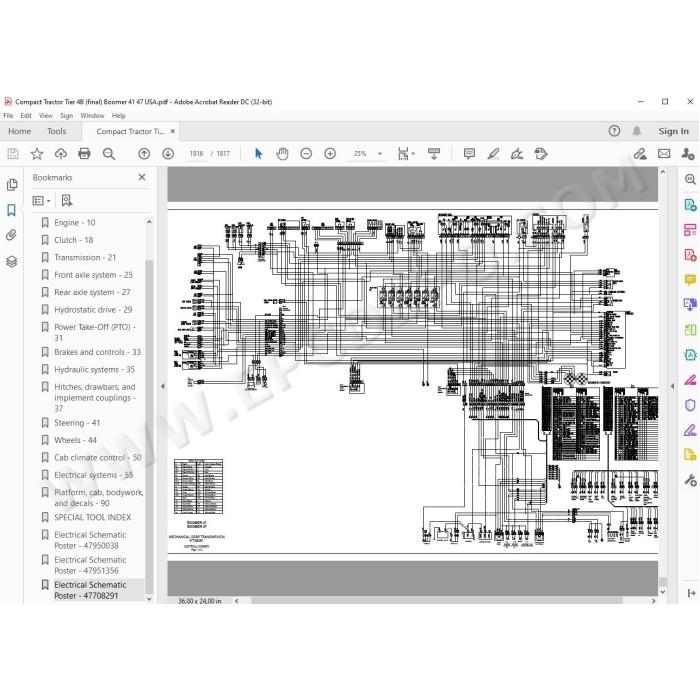Screen dimensions: 700x700
Task: Switch to the Home tab
Action: click(20, 131)
